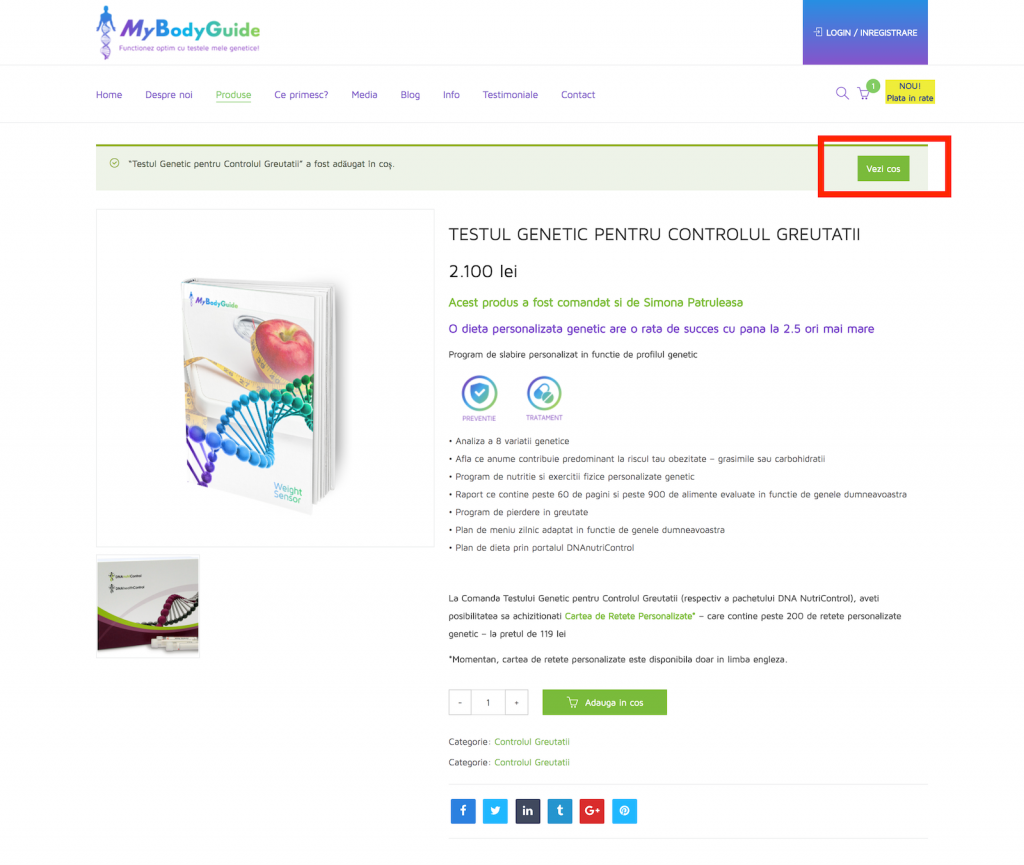Open the Despre noi menu item
The height and width of the screenshot is (865, 1024).
coord(168,95)
